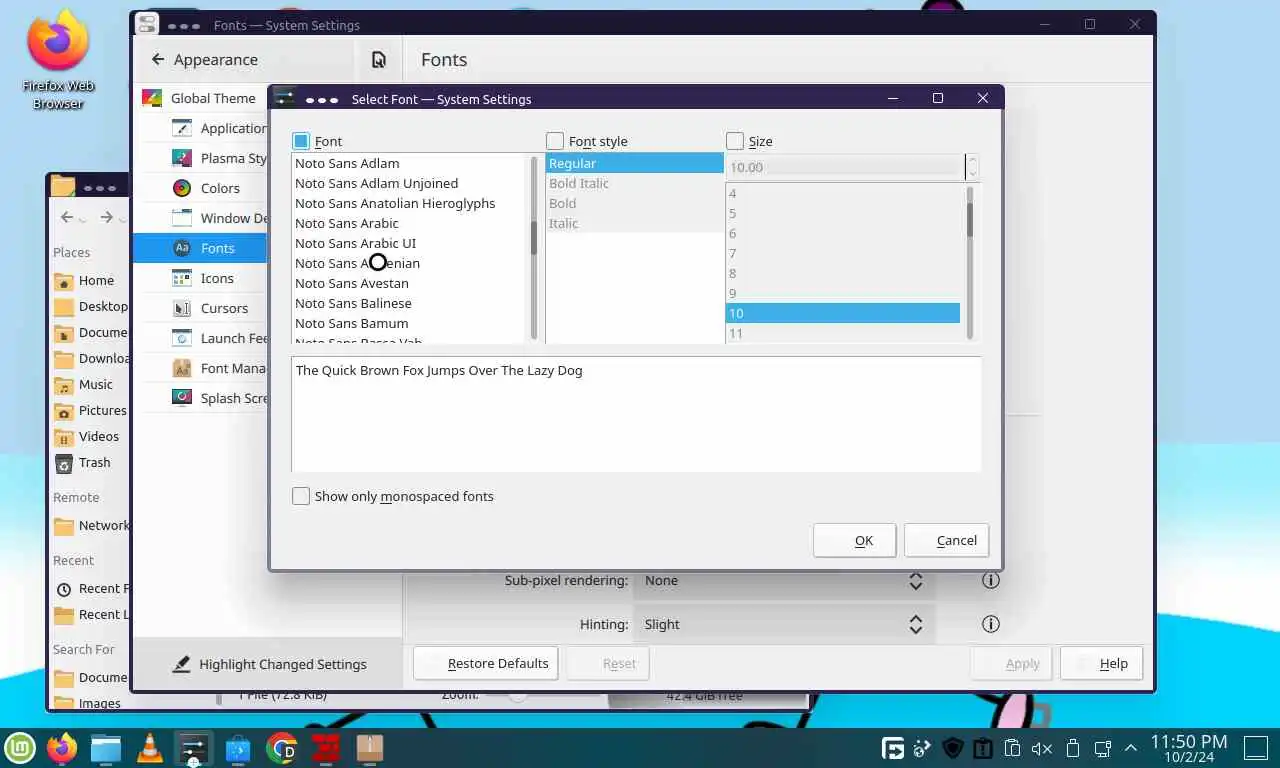The height and width of the screenshot is (768, 1280).
Task: Open the Hinting dropdown
Action: pos(784,624)
